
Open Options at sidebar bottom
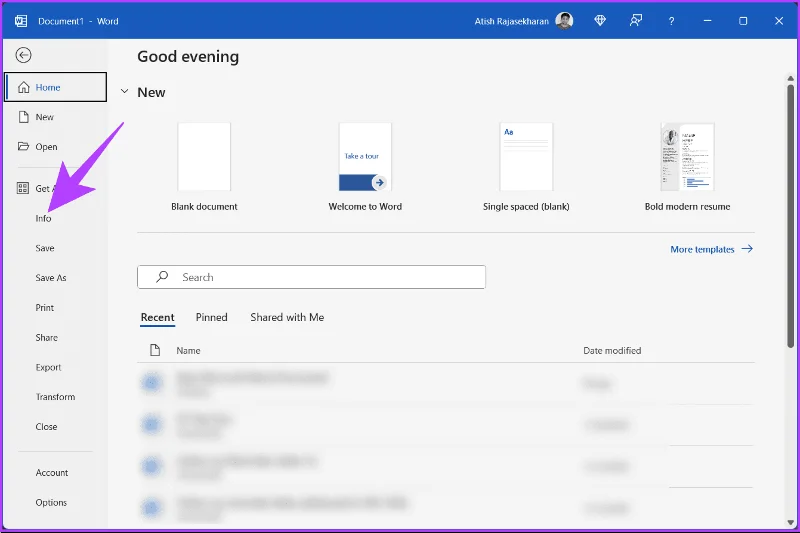pyautogui.click(x=51, y=502)
